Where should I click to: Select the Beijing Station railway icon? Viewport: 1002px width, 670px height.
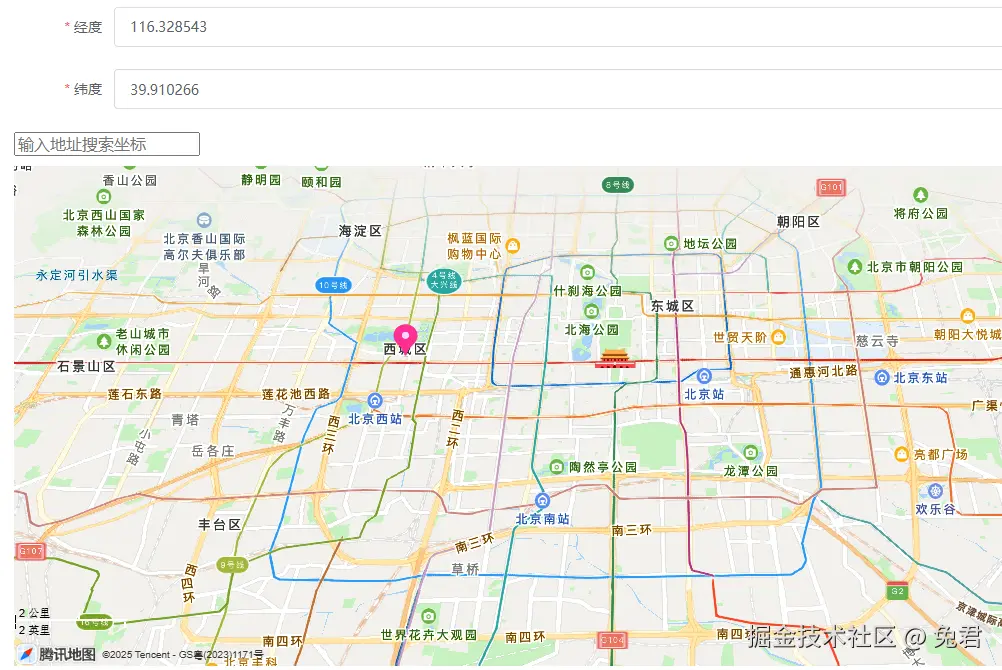[x=704, y=376]
